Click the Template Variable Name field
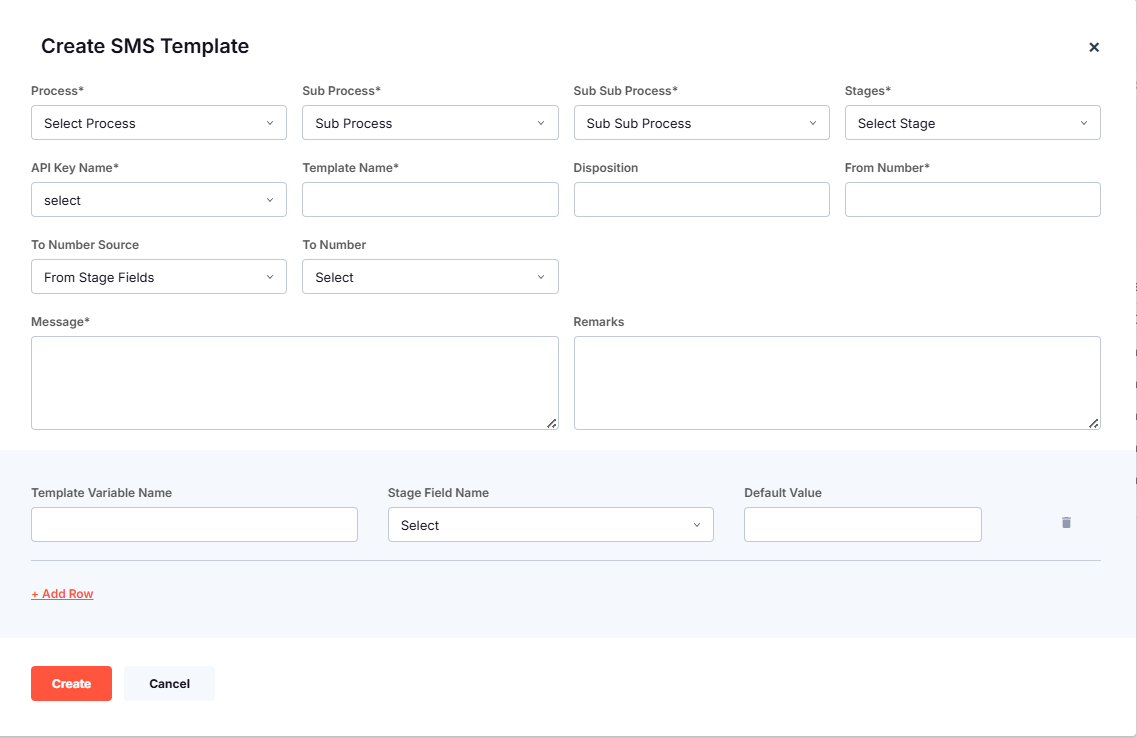1137x738 pixels. point(194,524)
